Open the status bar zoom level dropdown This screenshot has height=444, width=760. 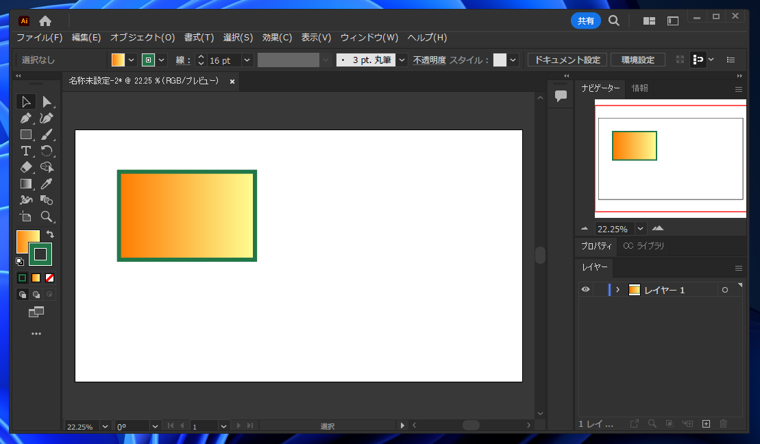tap(105, 427)
